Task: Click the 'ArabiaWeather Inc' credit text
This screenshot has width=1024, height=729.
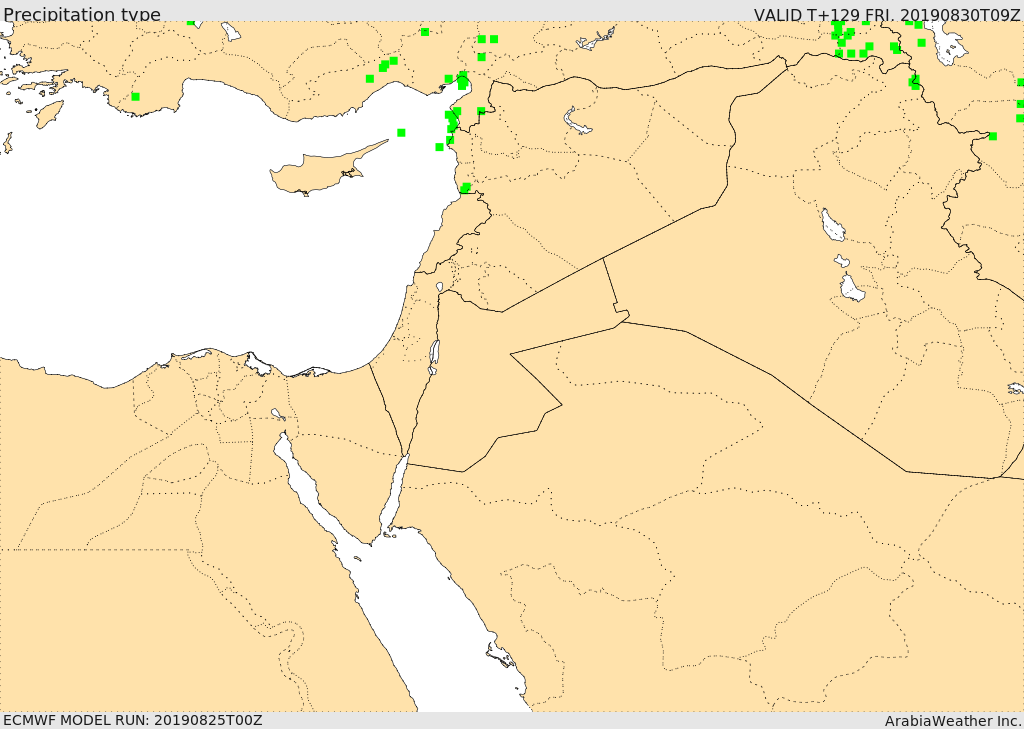Action: coord(952,721)
